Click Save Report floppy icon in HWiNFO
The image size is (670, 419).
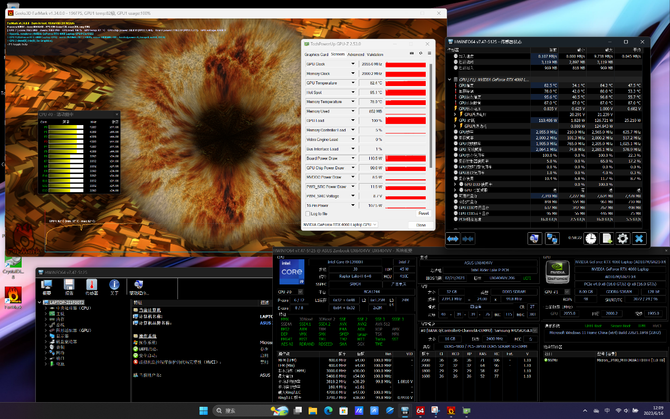click(69, 285)
